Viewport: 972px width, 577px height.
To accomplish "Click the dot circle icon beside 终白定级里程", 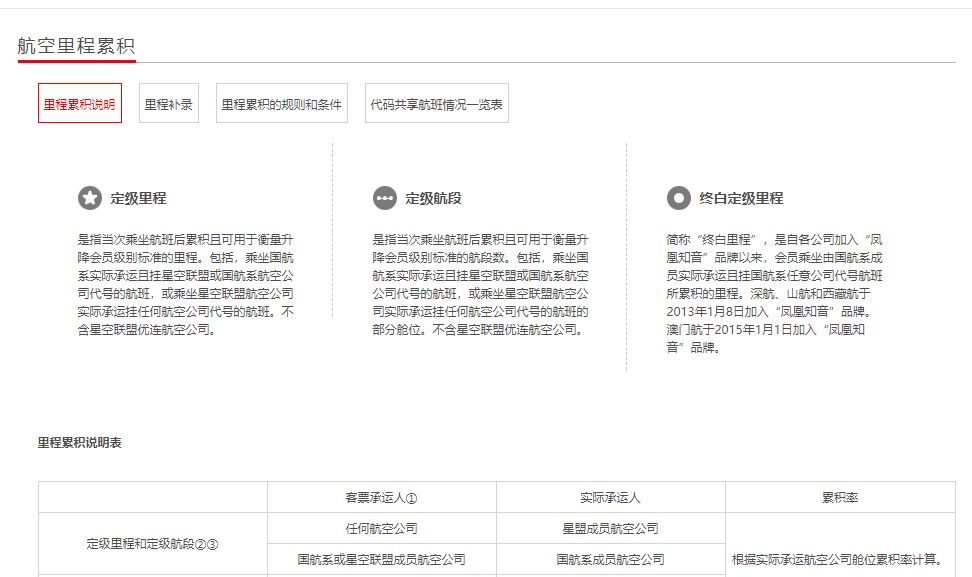I will pos(679,197).
